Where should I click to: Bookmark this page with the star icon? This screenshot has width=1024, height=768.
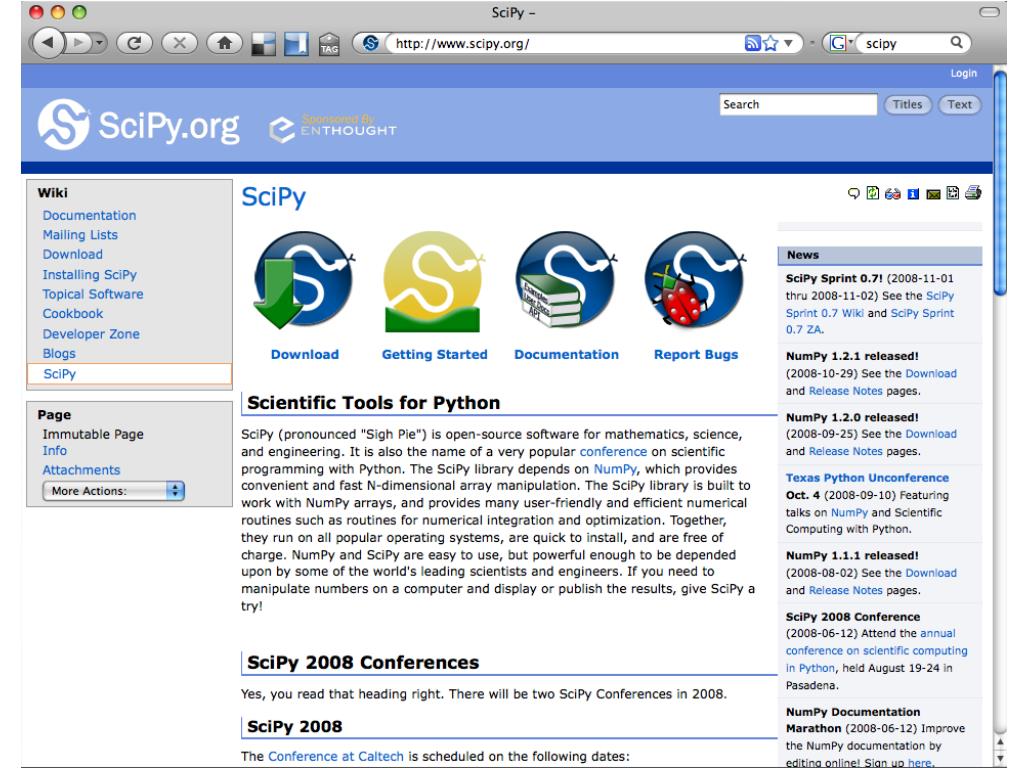[771, 43]
